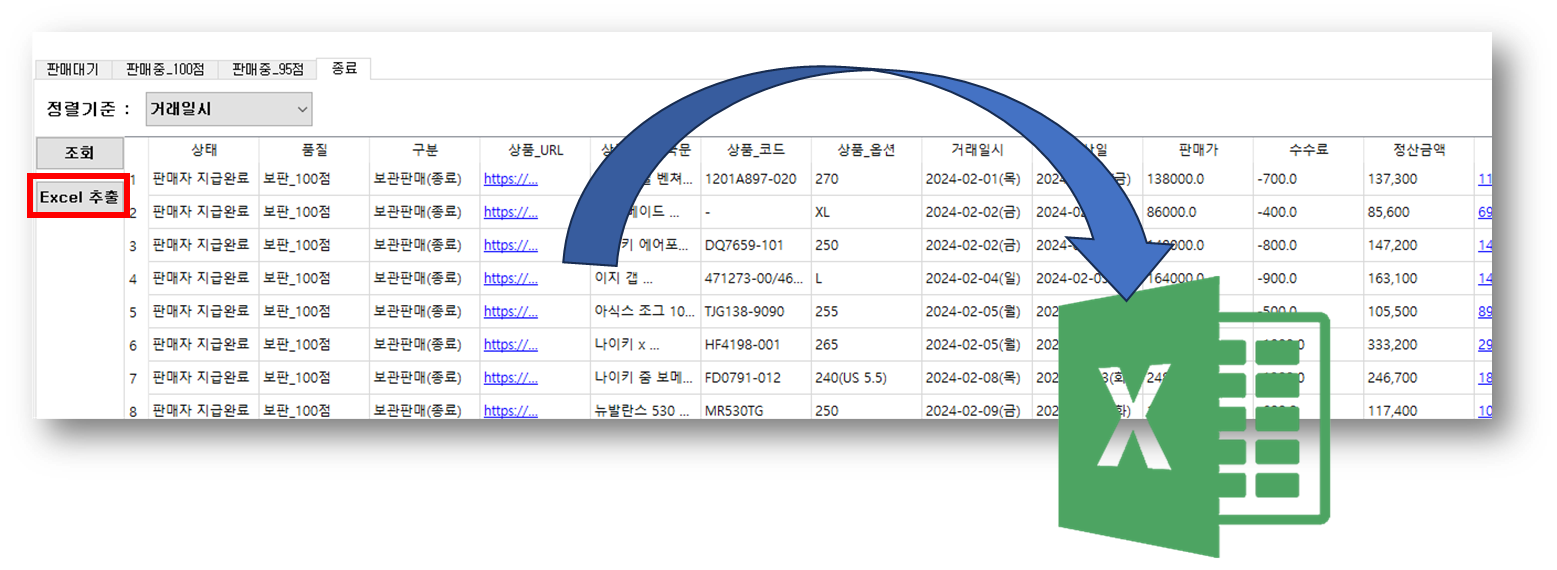Screen dimensions: 1557x570
Task: Open the https link in row 3
Action: click(511, 245)
